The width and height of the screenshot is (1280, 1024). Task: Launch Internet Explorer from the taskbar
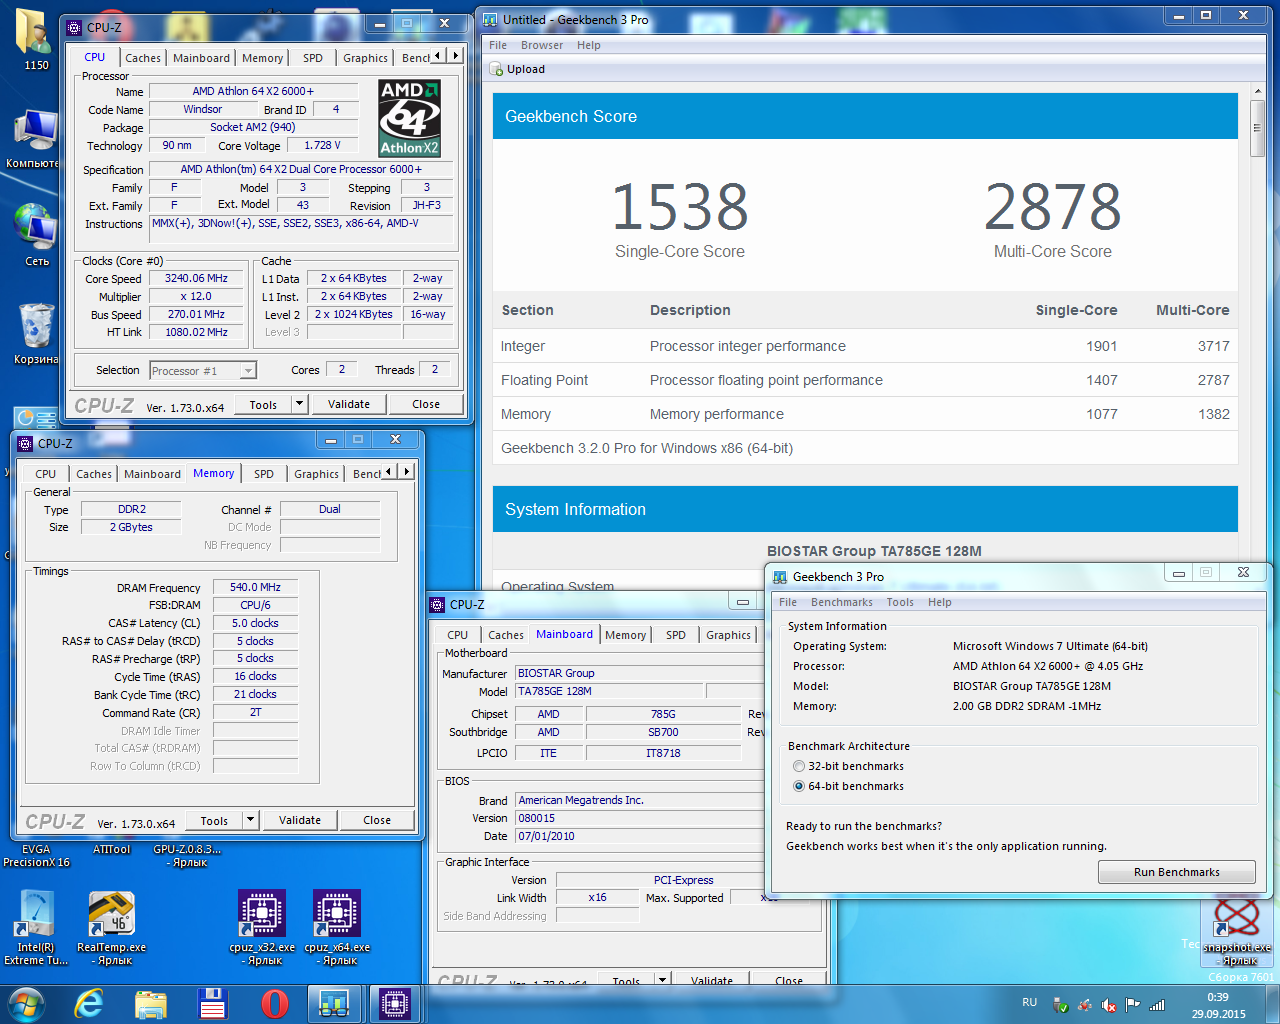pyautogui.click(x=89, y=1003)
